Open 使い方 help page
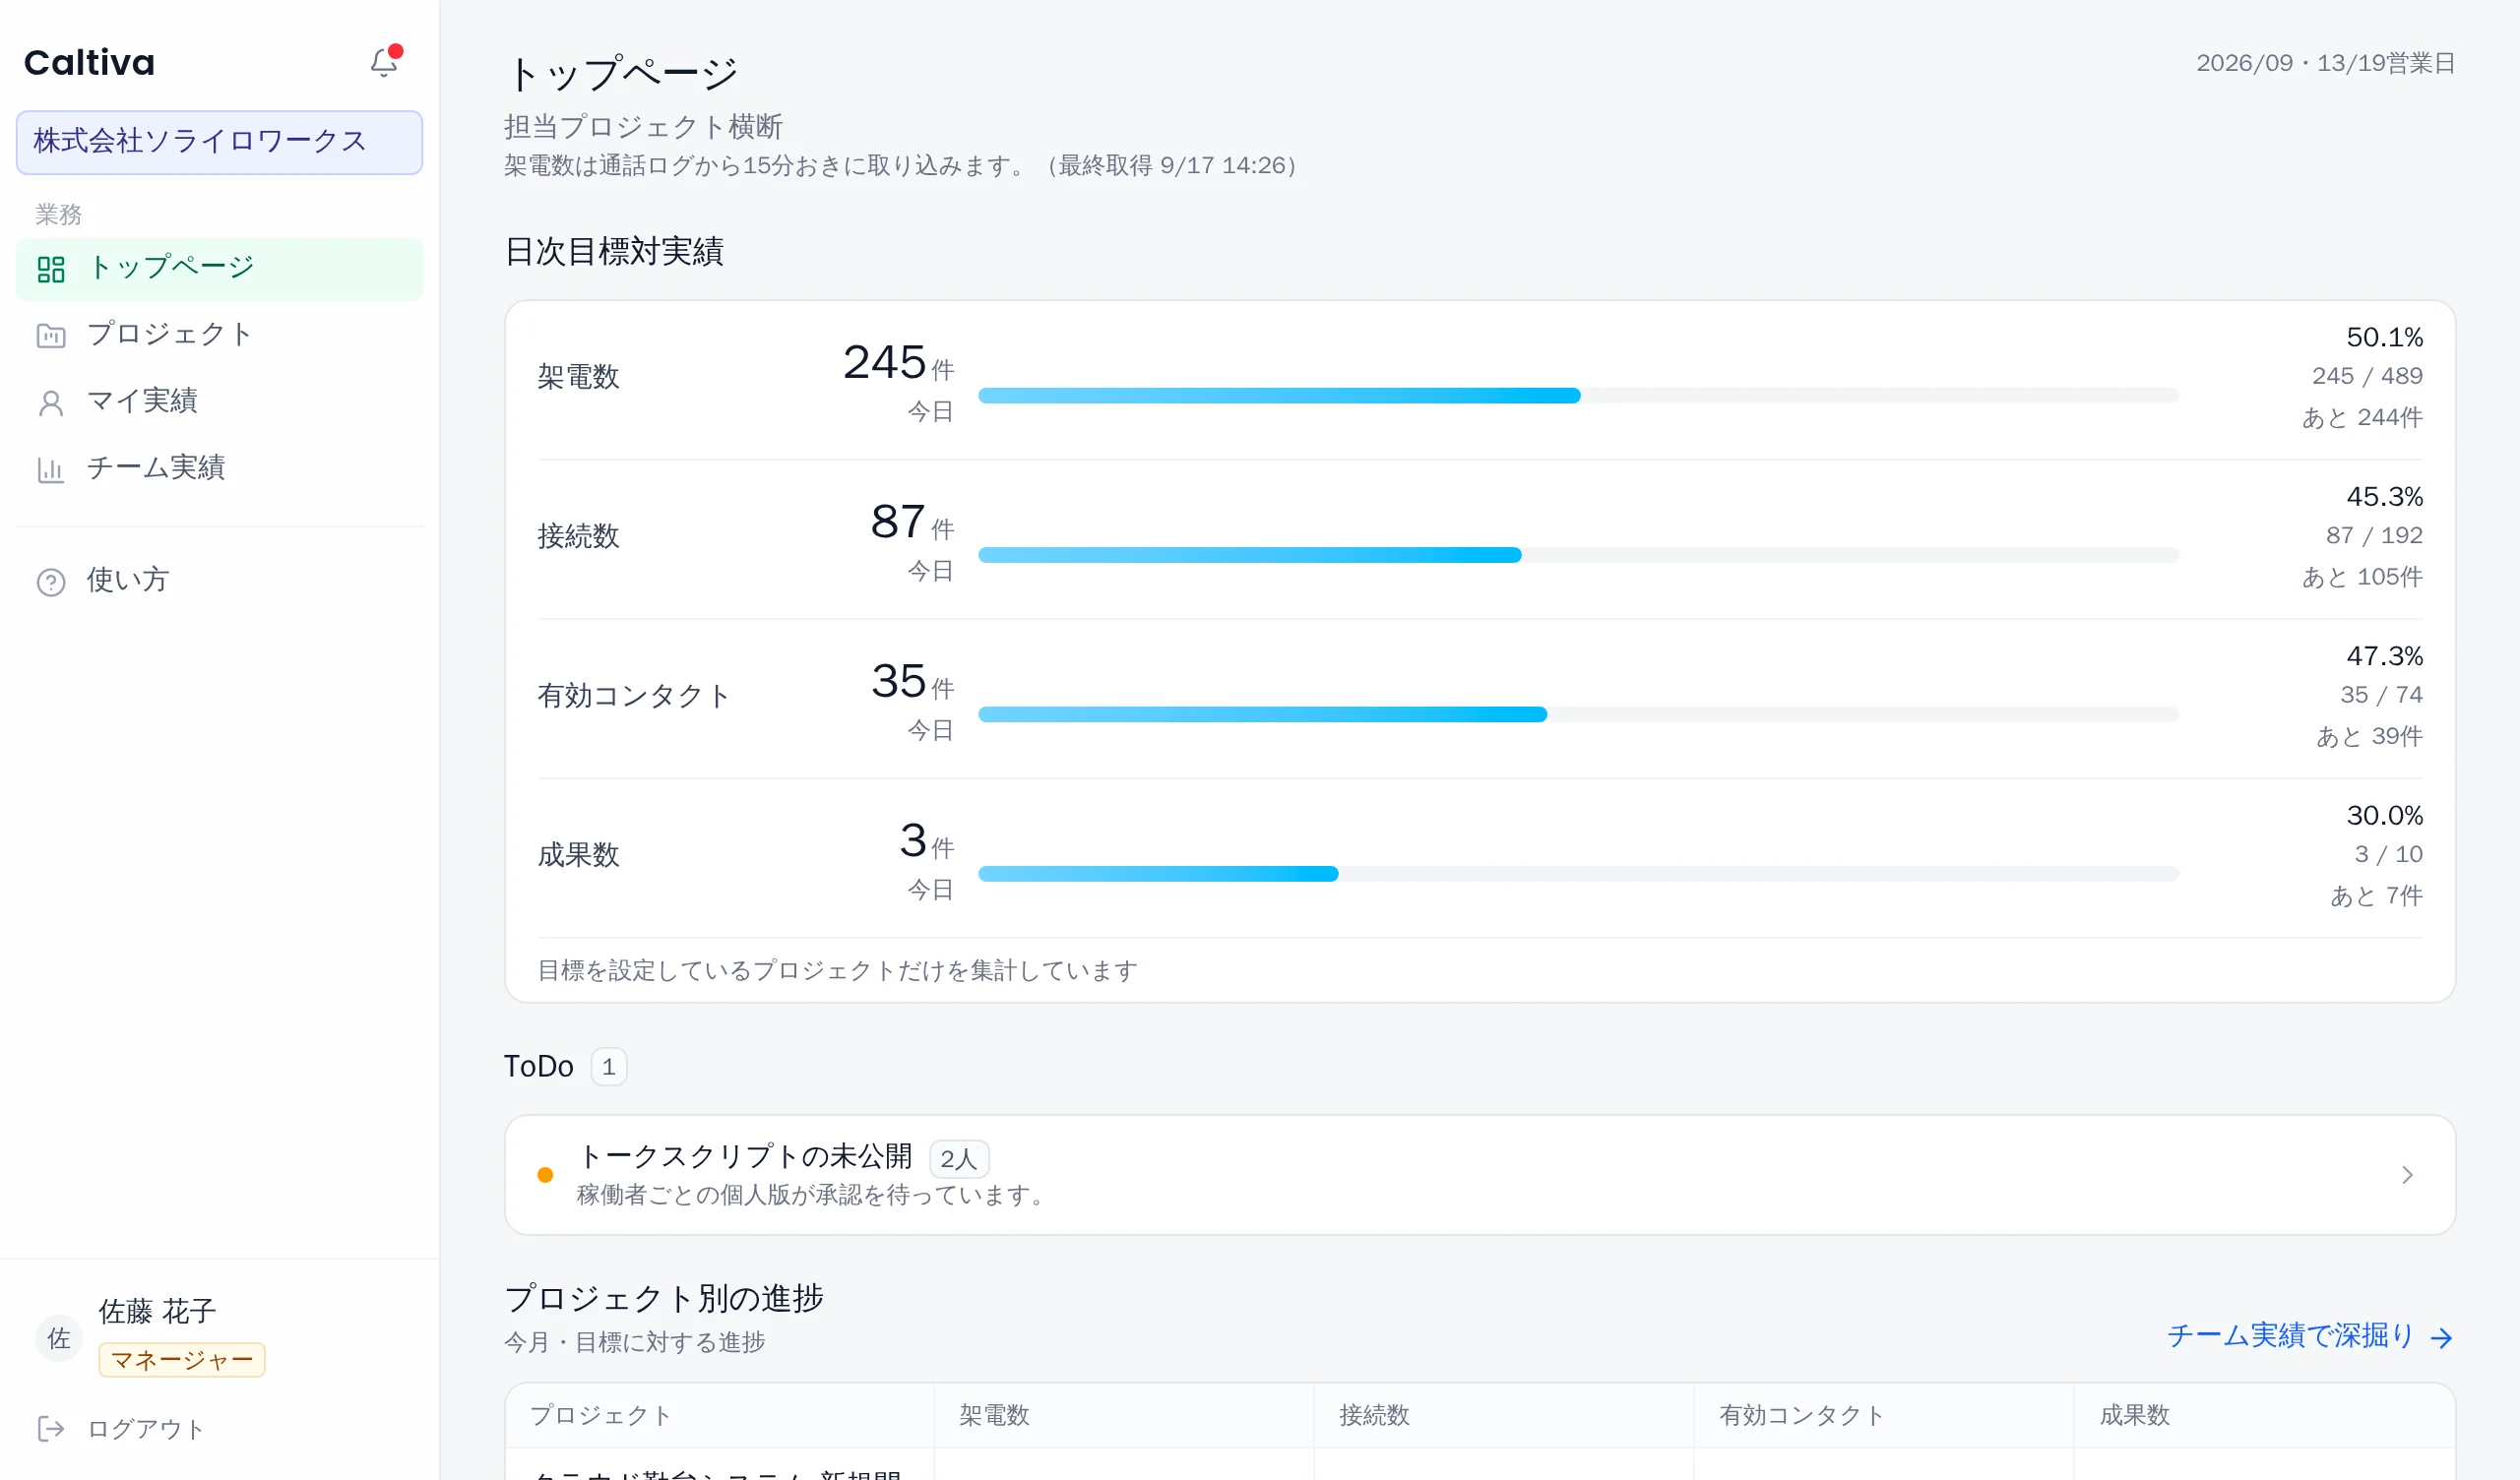This screenshot has height=1480, width=2520. [x=219, y=581]
